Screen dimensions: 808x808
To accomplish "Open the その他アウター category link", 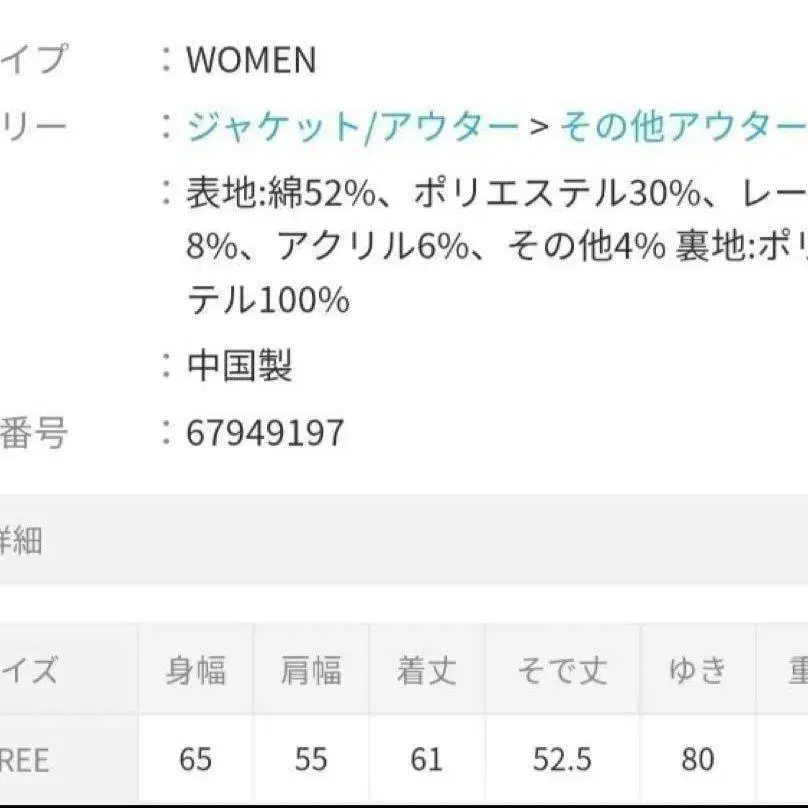I will pyautogui.click(x=682, y=127).
